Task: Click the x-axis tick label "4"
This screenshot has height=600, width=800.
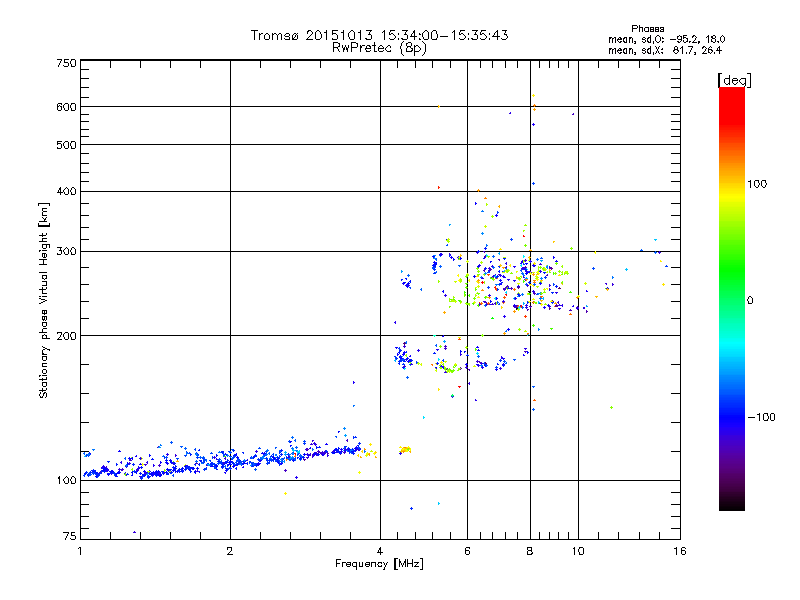Action: (x=380, y=551)
